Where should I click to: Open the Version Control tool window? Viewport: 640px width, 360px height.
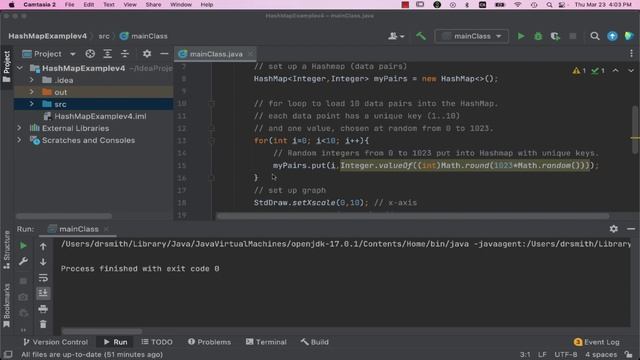56,342
